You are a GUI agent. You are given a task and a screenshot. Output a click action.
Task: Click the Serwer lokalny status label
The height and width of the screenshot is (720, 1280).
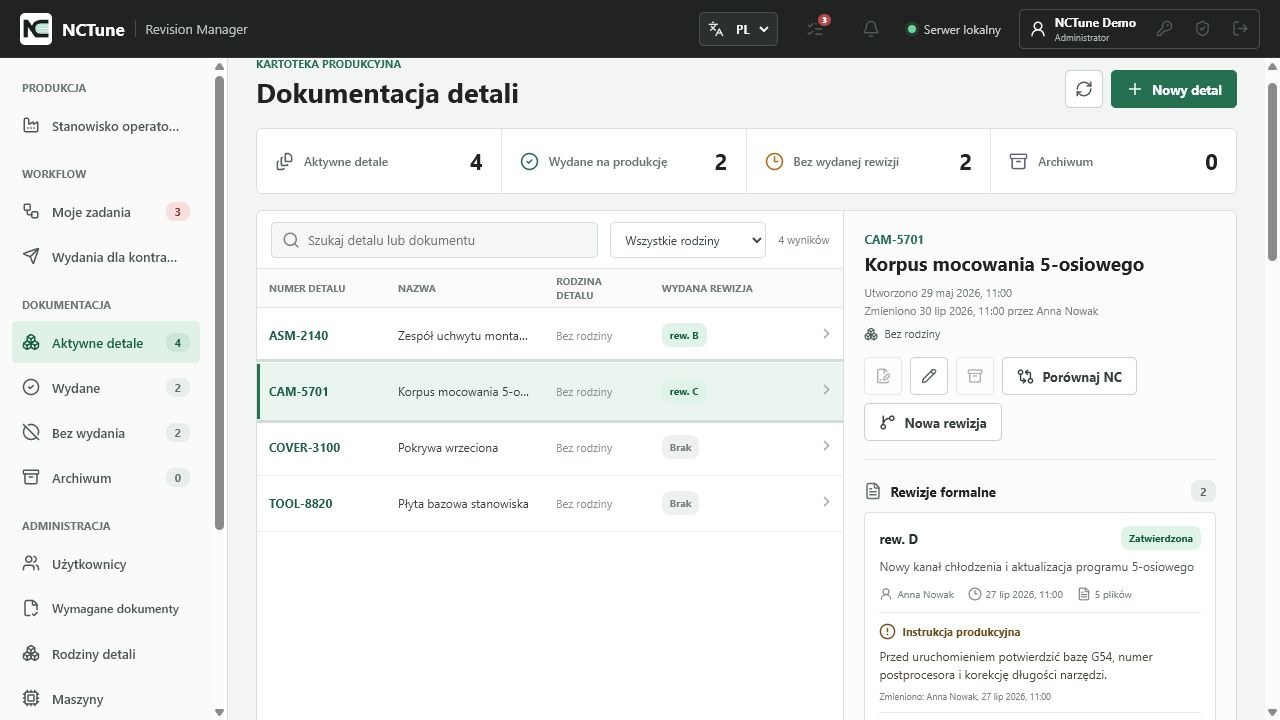click(x=962, y=29)
